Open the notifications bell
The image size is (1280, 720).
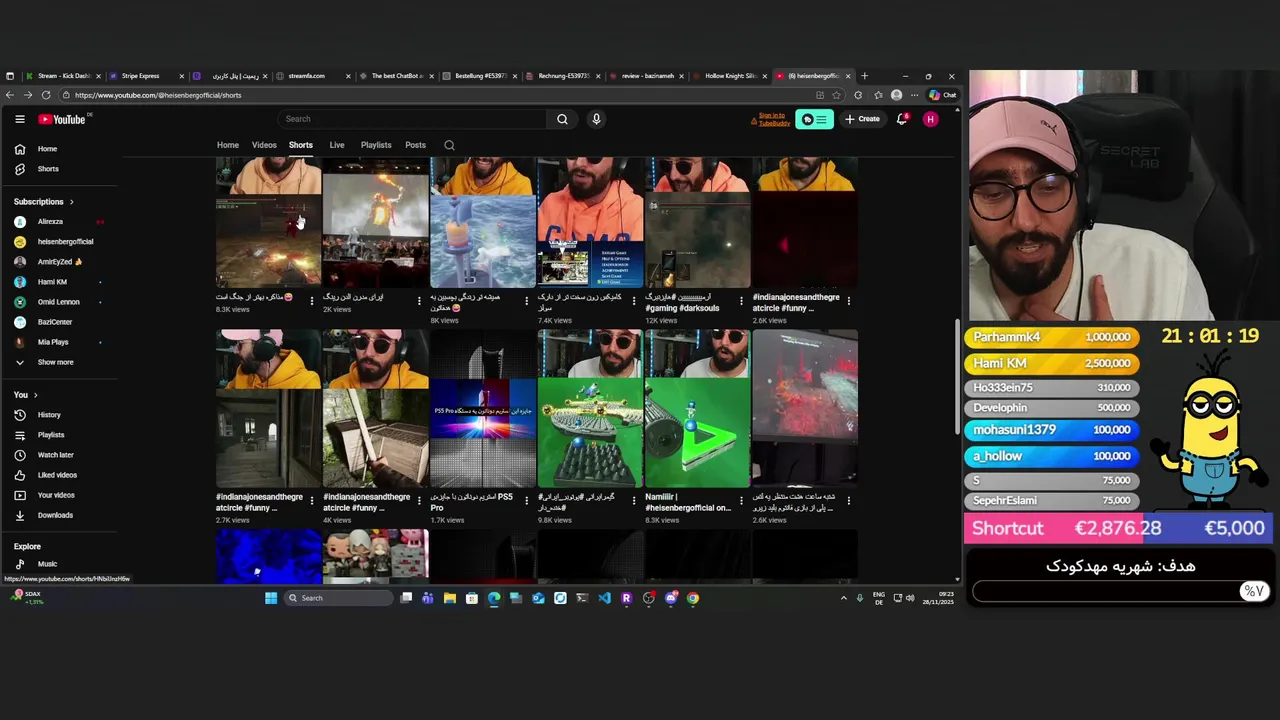pyautogui.click(x=902, y=119)
